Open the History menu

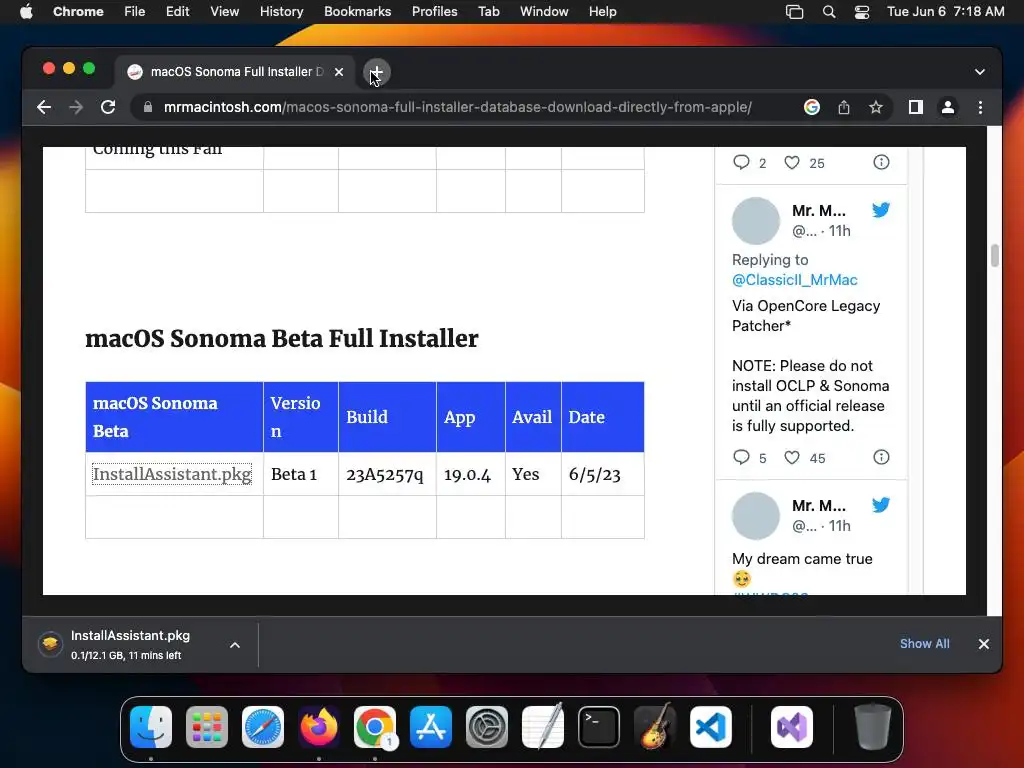click(281, 12)
